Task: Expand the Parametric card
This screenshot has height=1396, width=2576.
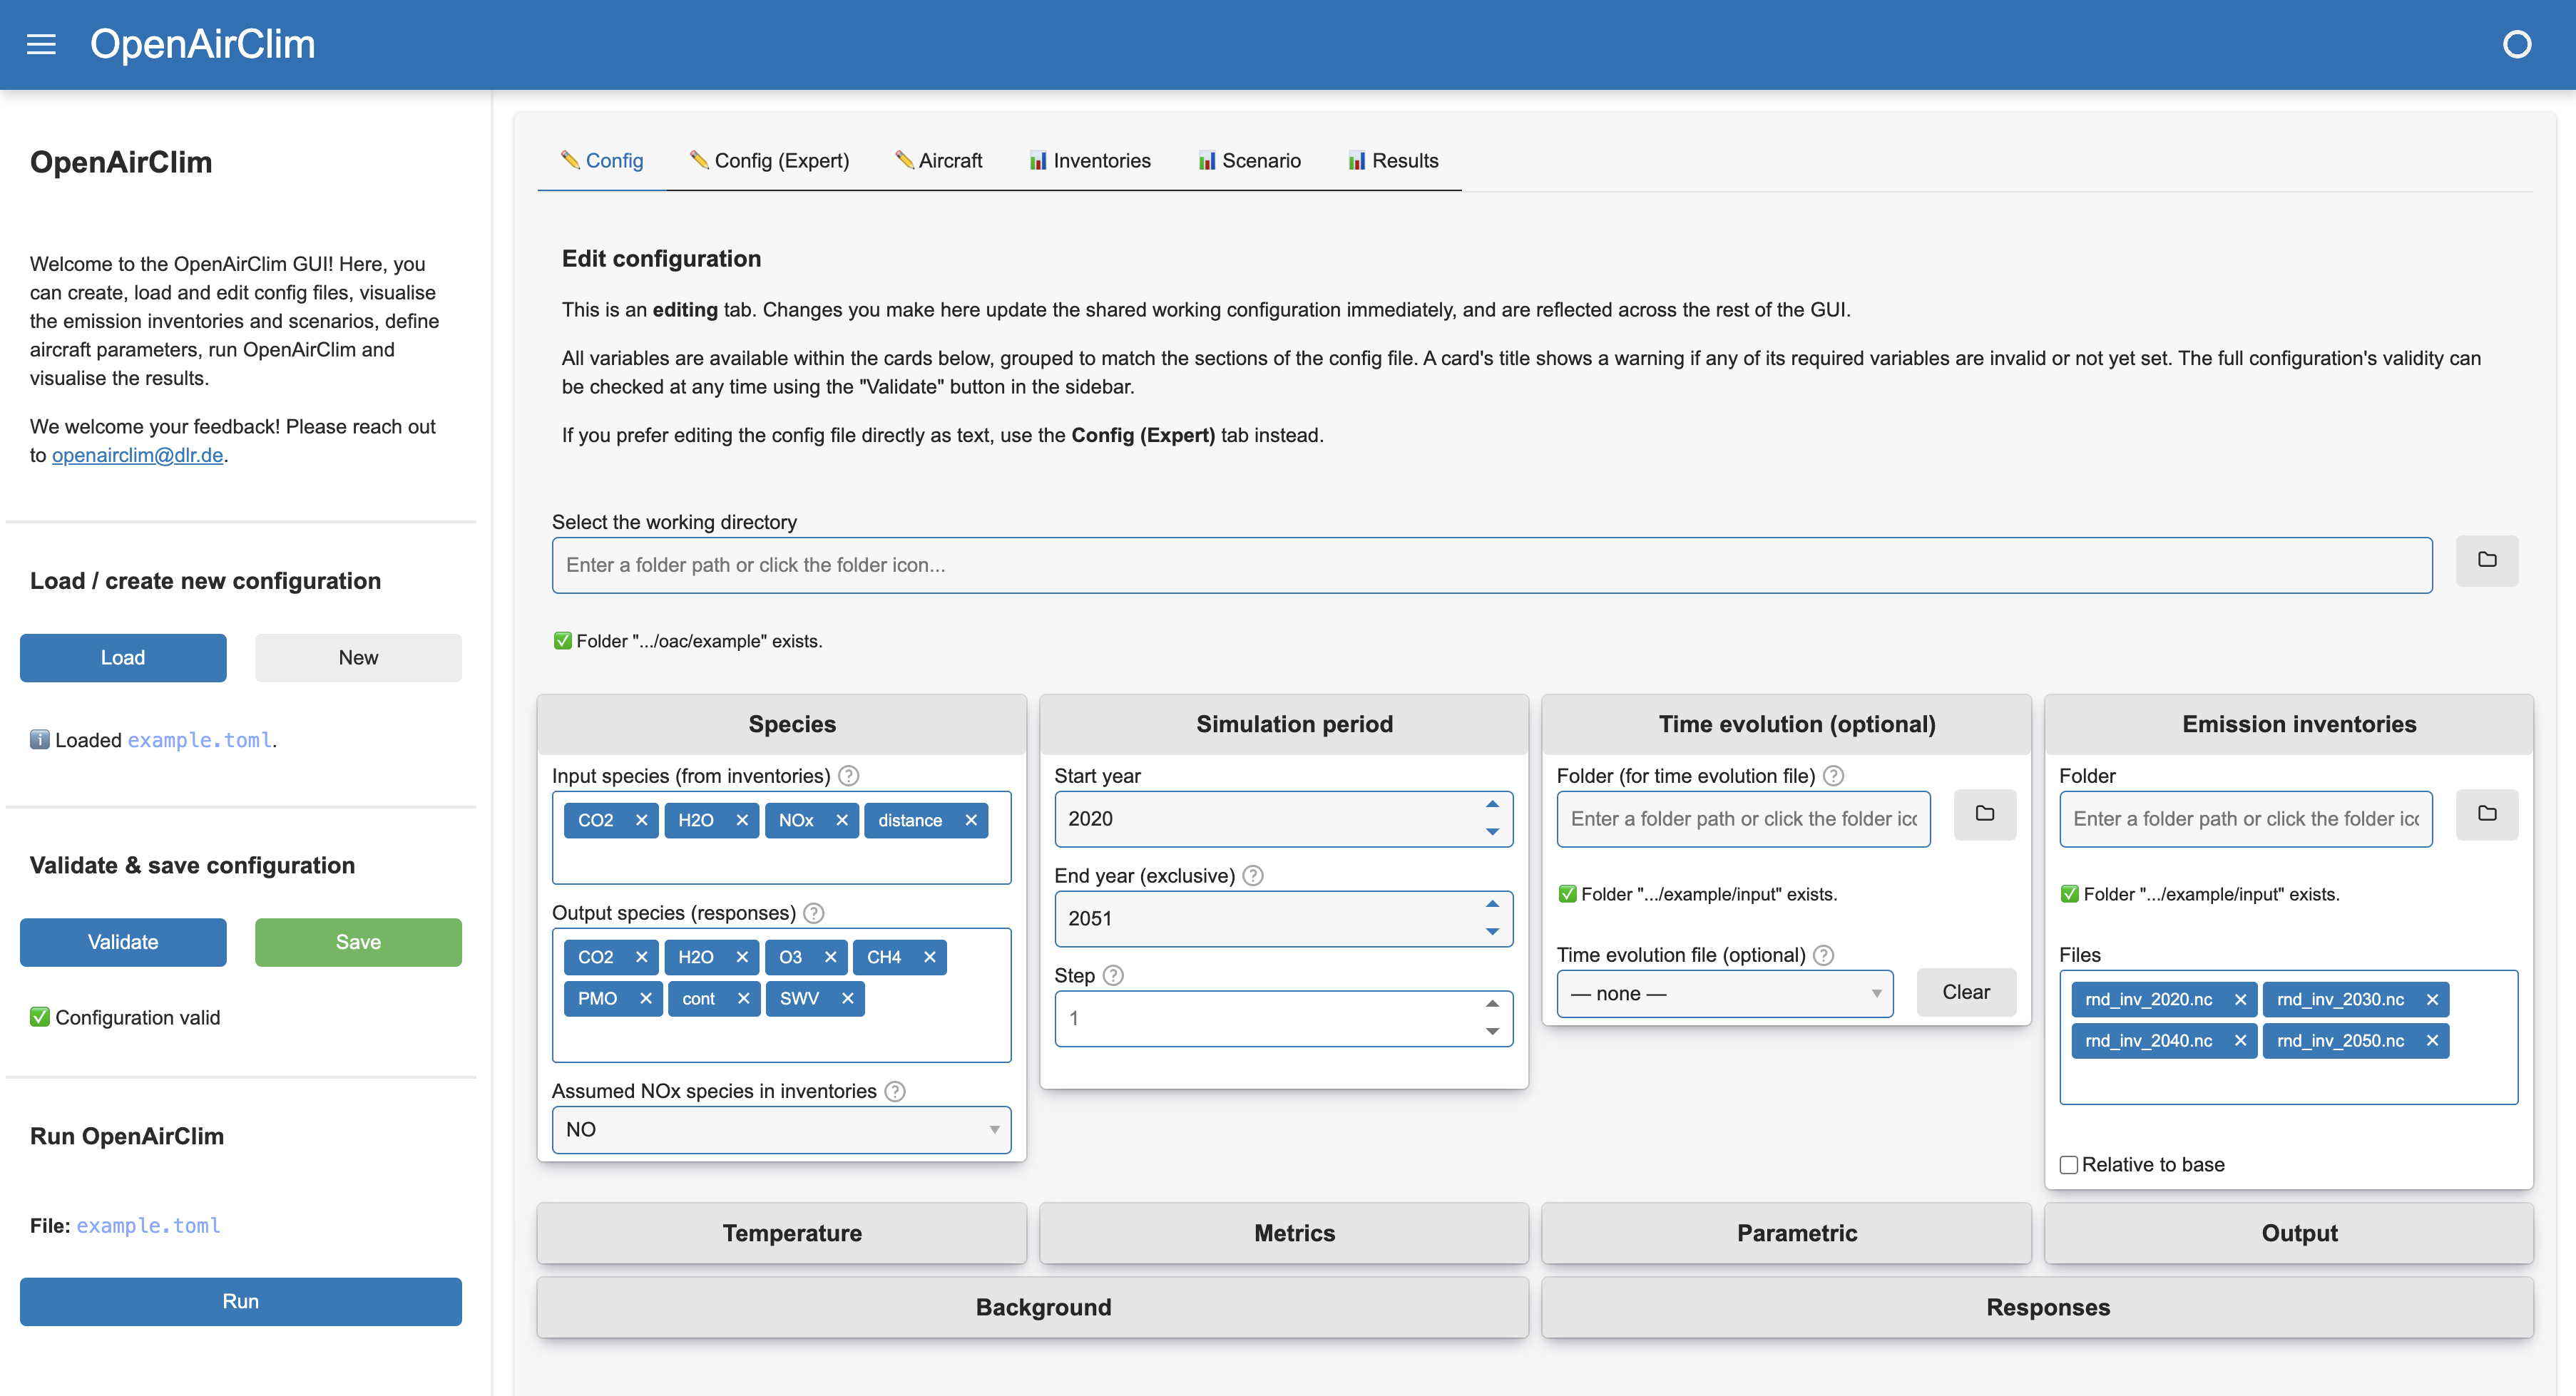Action: click(1786, 1233)
